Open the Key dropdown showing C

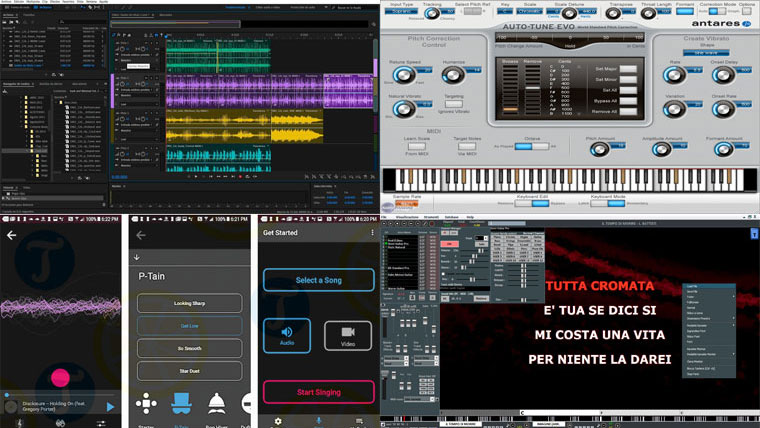click(505, 11)
